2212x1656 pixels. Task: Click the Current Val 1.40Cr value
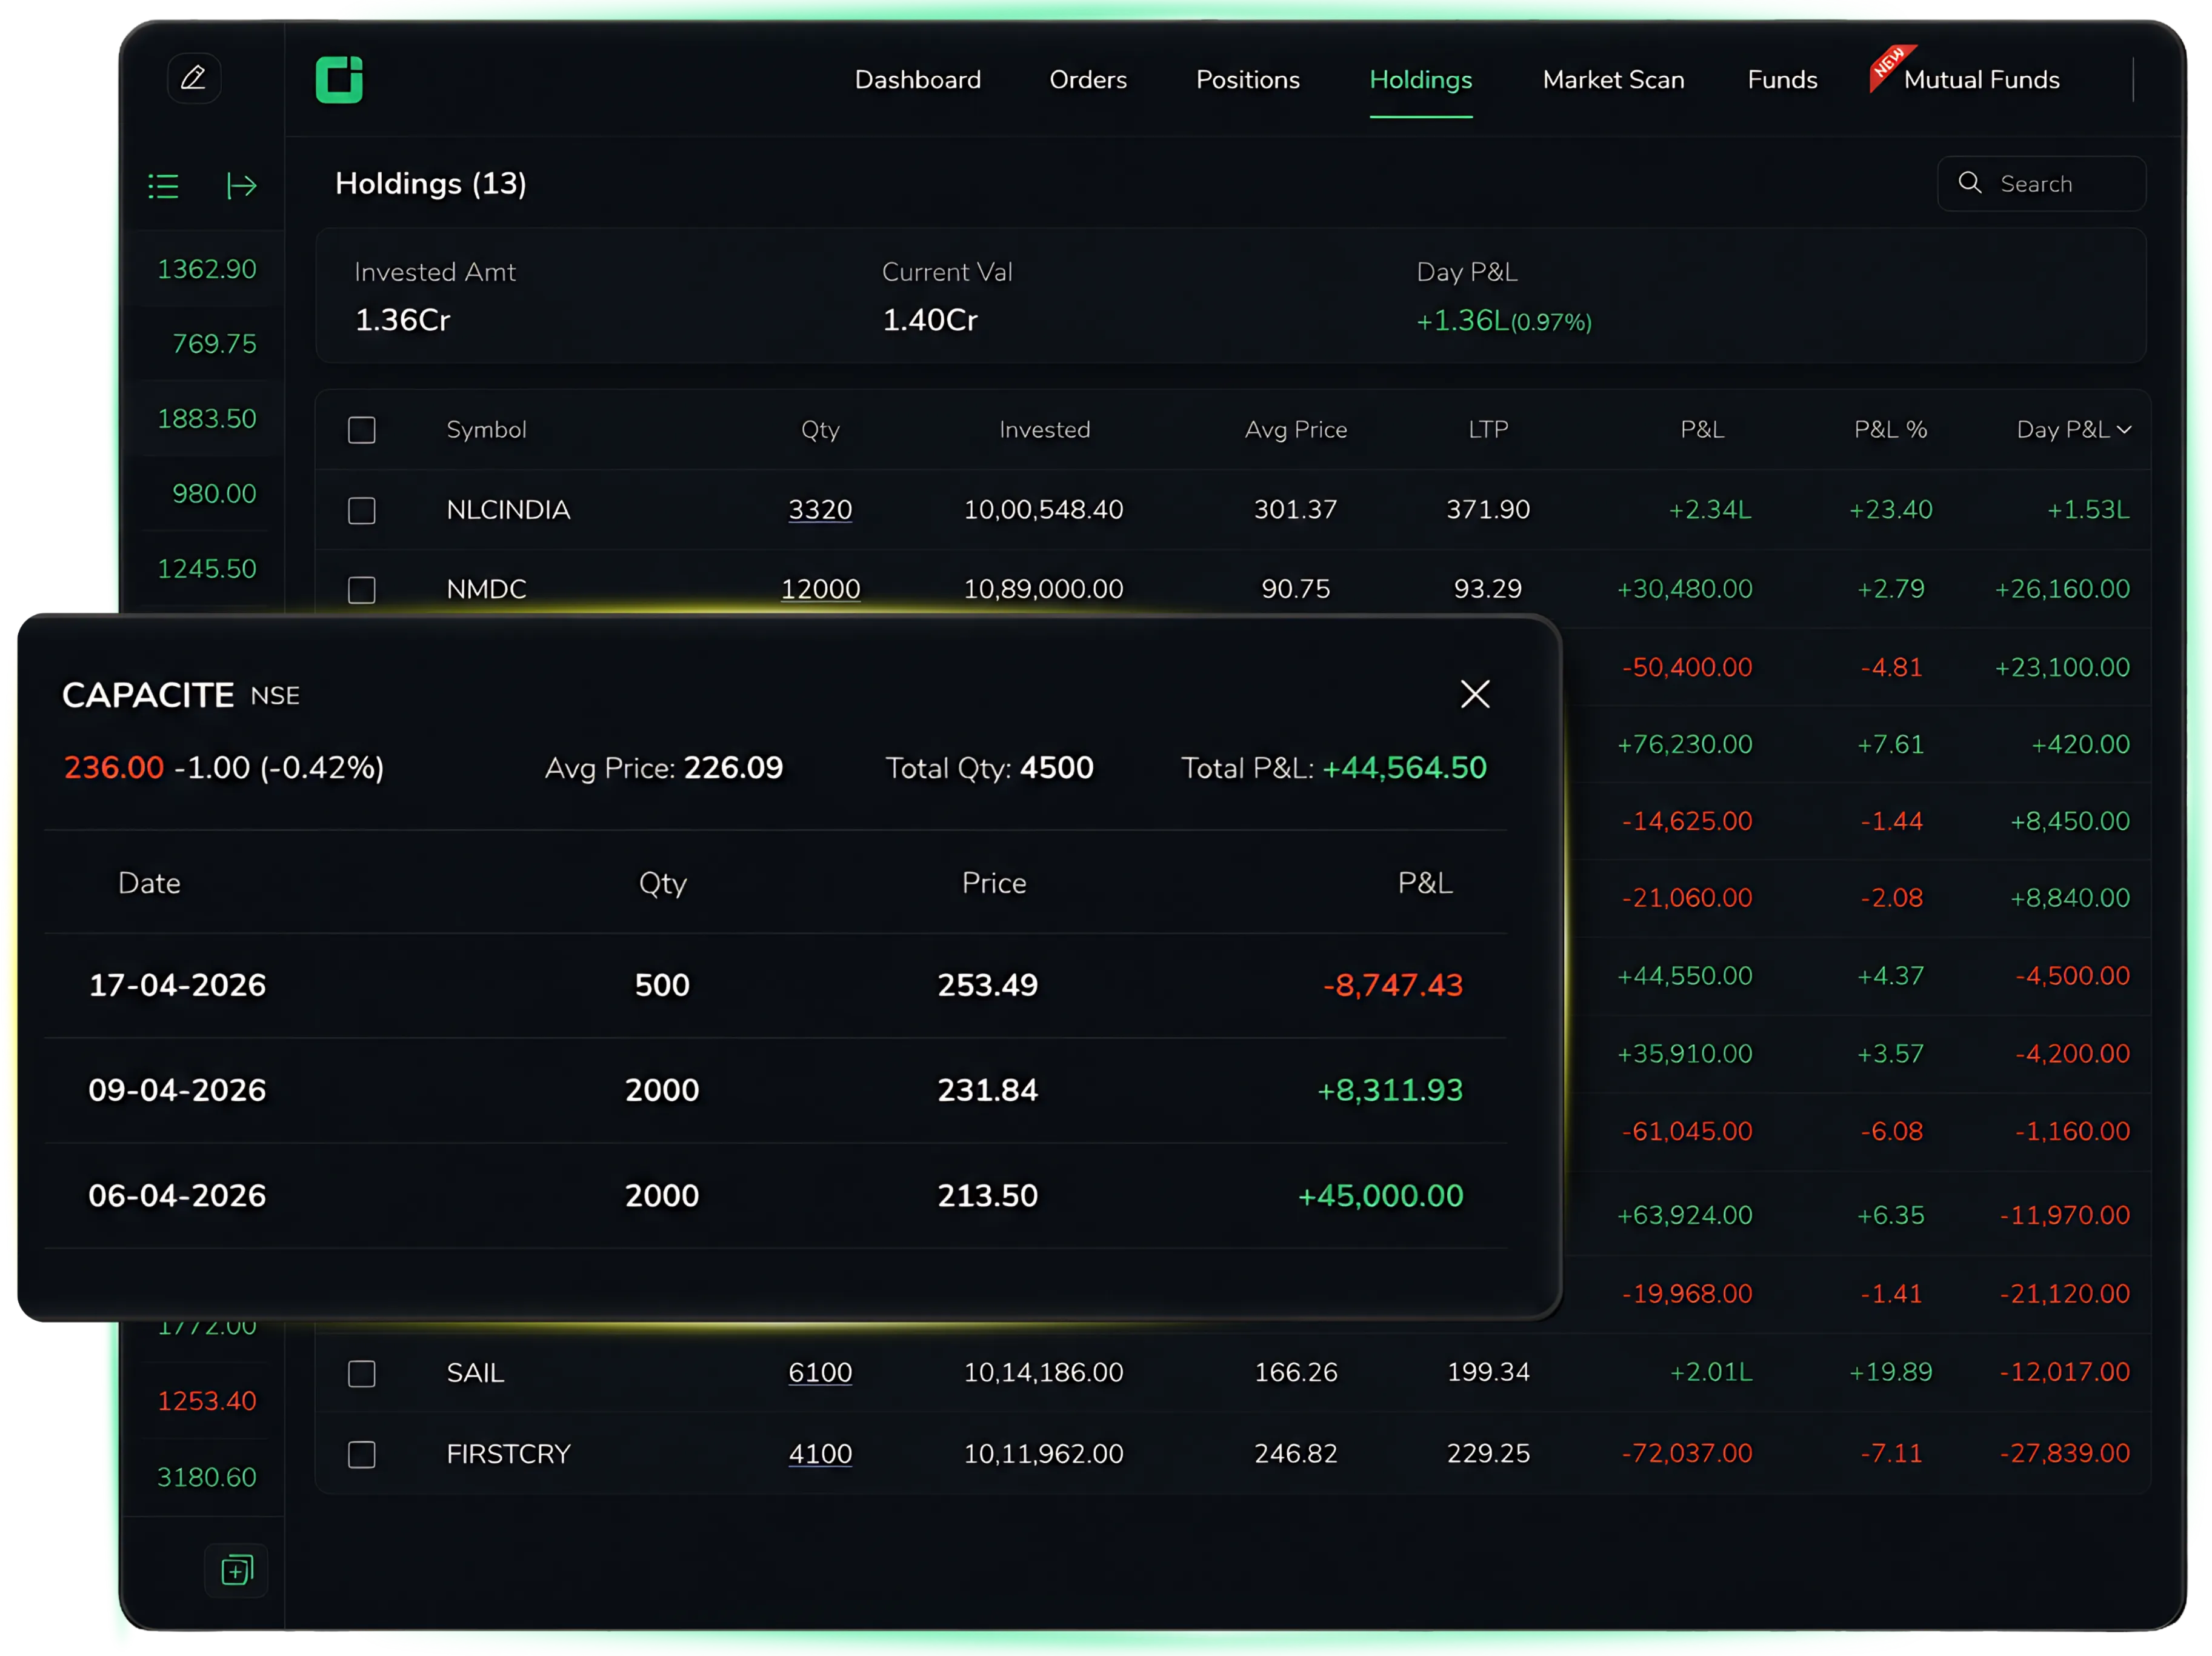pos(930,320)
